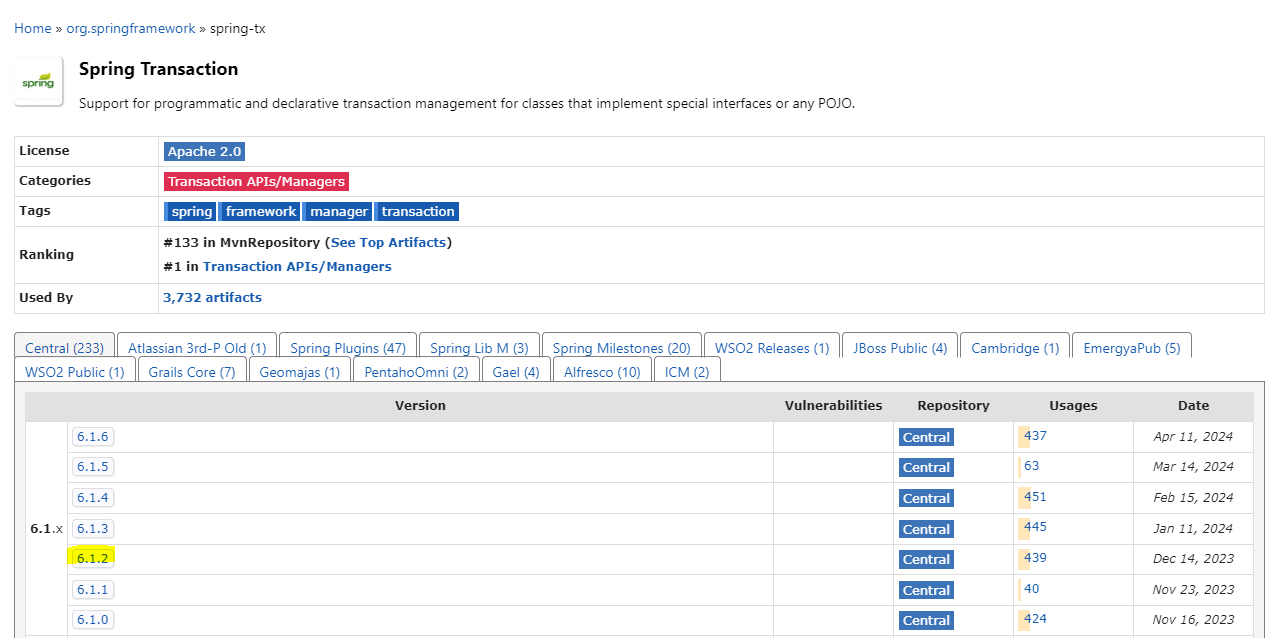Open See Top Artifacts link
1272x638 pixels.
point(389,242)
